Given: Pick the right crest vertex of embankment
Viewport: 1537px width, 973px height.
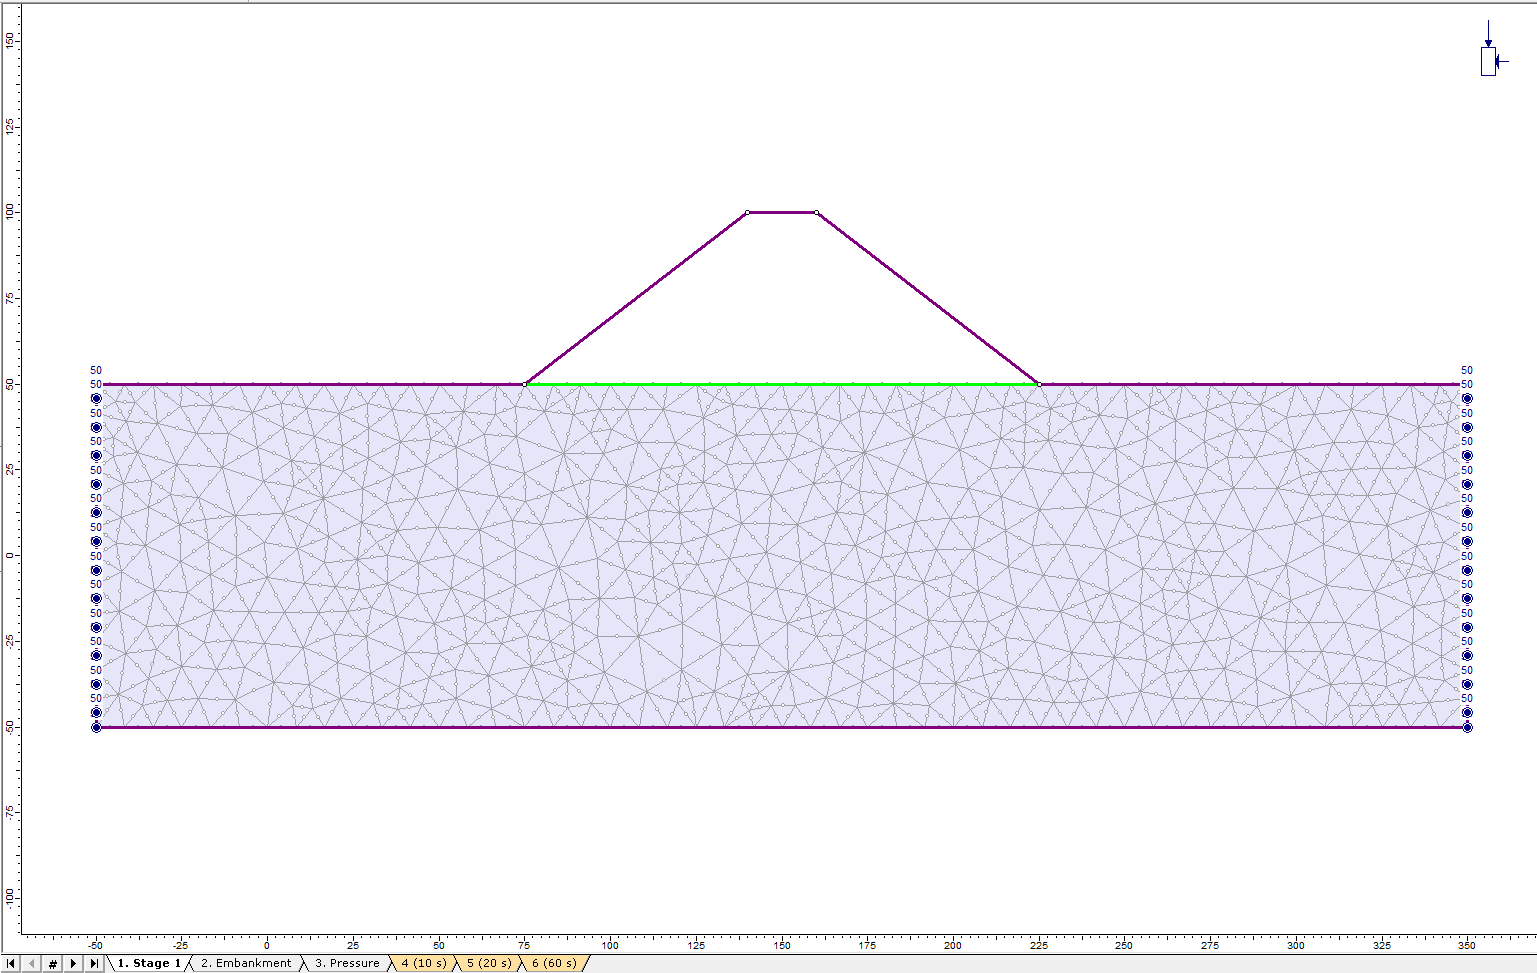Looking at the screenshot, I should (817, 212).
